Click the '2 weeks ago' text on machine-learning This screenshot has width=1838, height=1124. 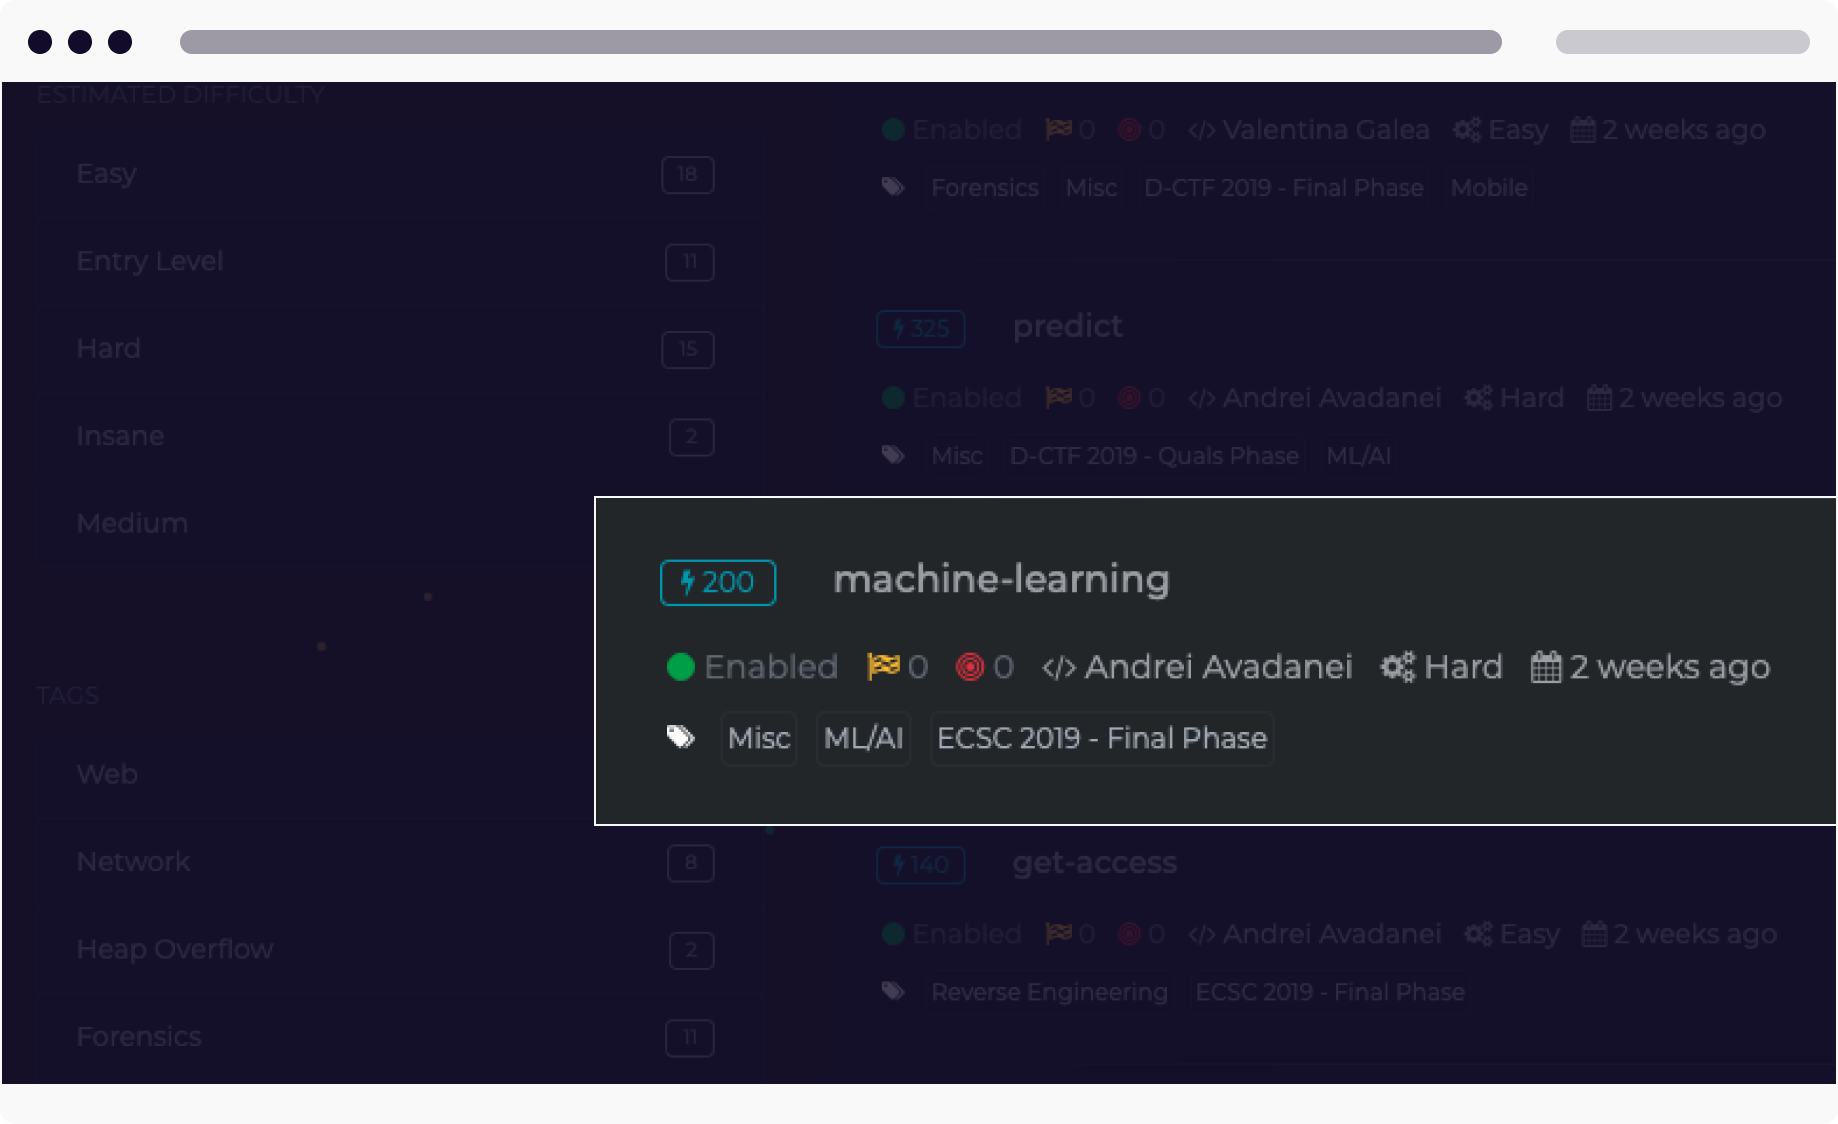[x=1670, y=667]
